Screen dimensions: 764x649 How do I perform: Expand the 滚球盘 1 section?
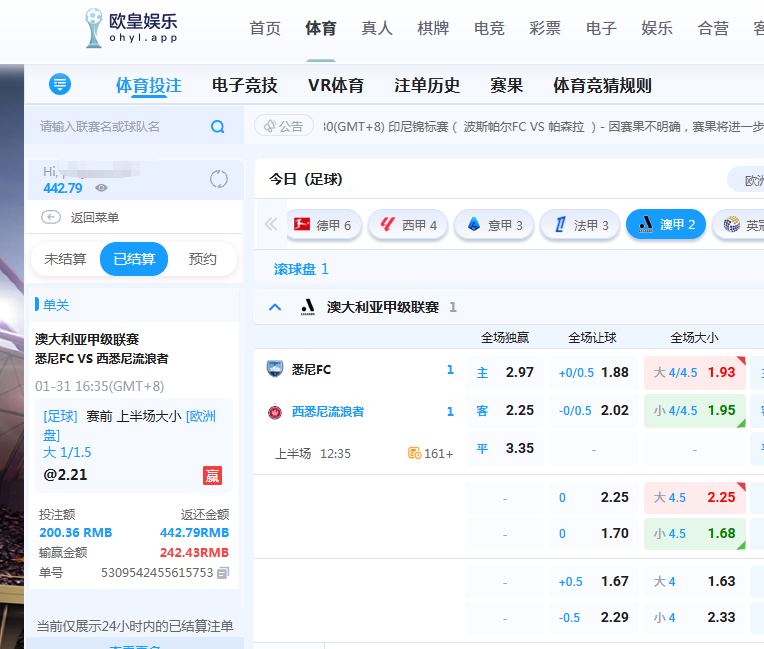click(x=301, y=269)
